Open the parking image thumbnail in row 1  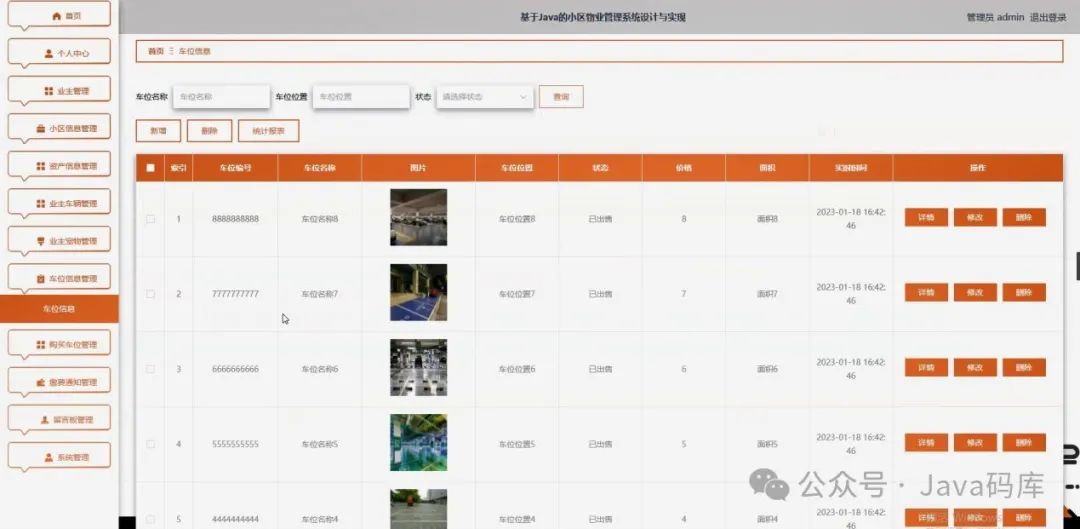coord(418,218)
